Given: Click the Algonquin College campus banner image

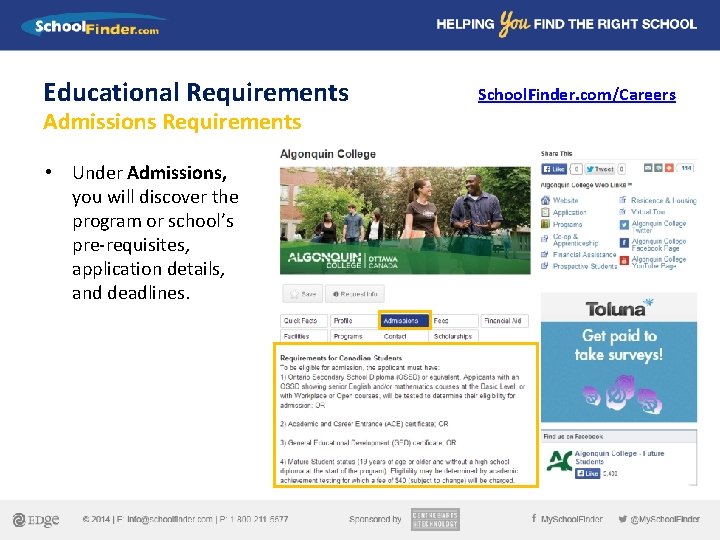Looking at the screenshot, I should pos(405,220).
